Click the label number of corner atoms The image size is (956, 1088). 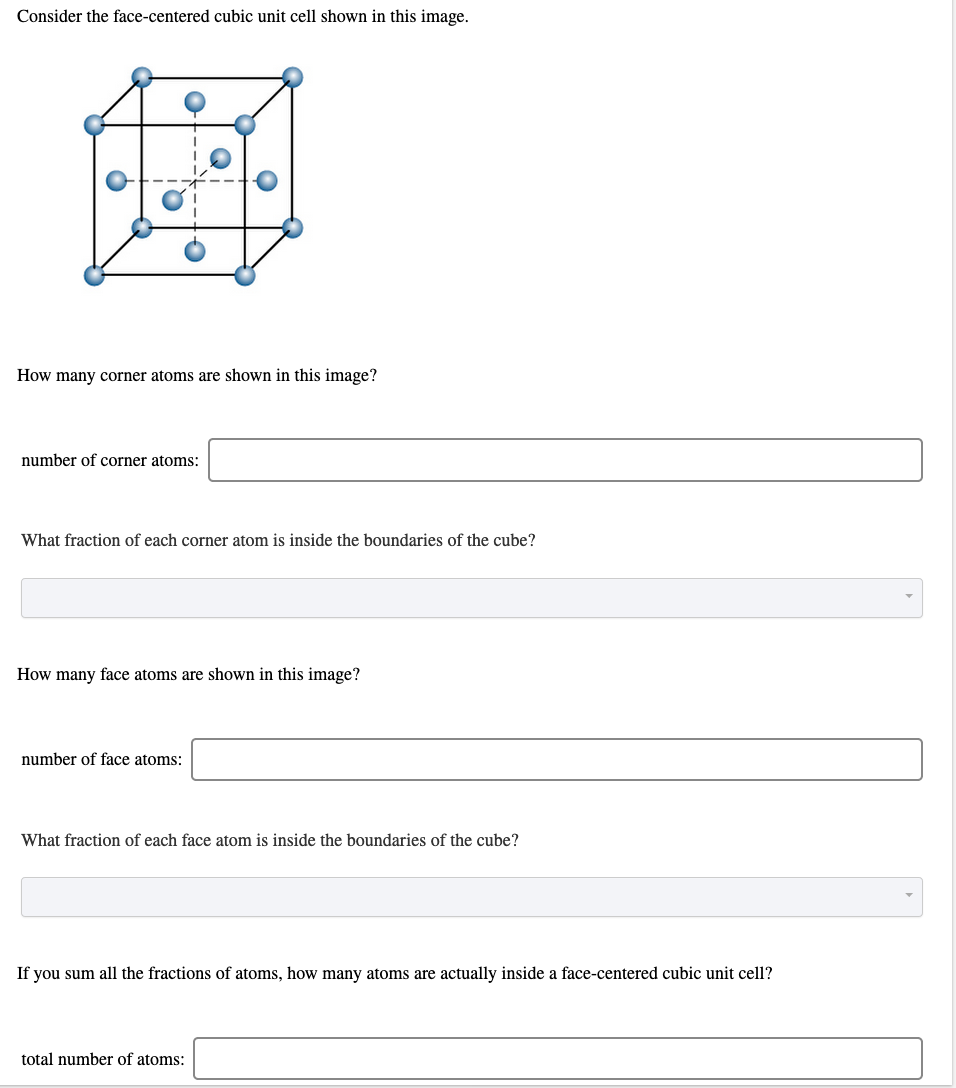pyautogui.click(x=110, y=460)
